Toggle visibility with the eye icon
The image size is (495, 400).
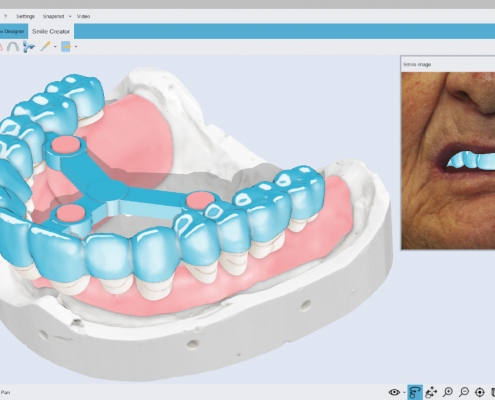[394, 392]
